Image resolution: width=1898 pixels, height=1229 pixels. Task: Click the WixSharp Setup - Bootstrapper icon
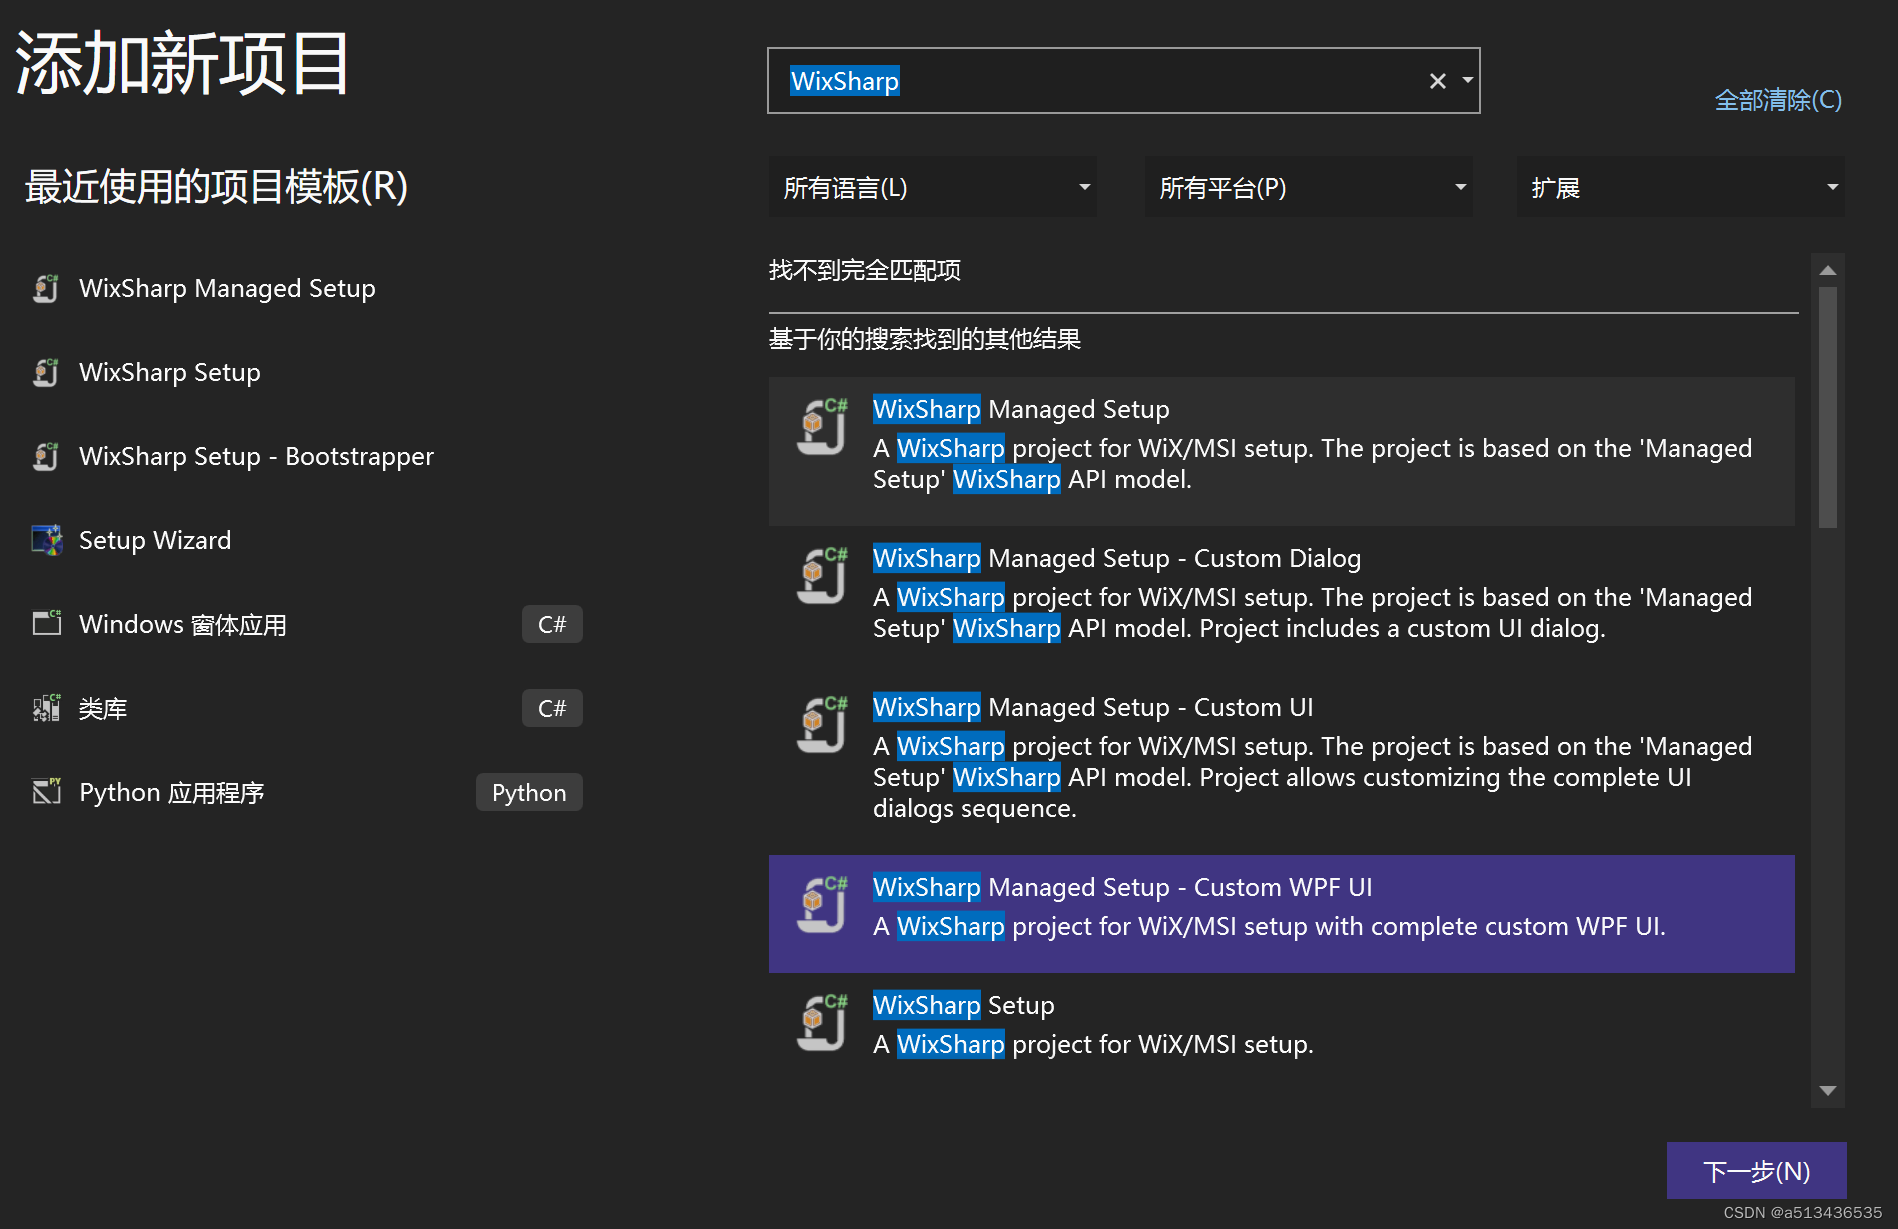point(46,456)
